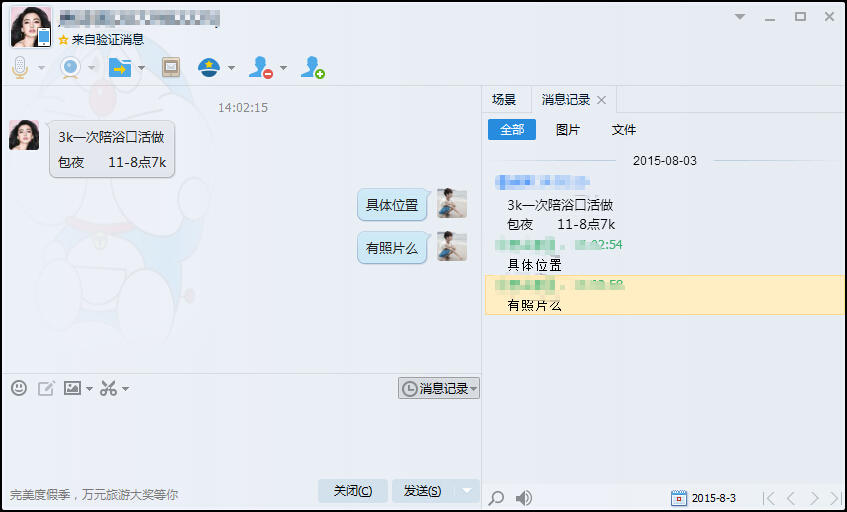Select the 全部 filter tab
The height and width of the screenshot is (512, 847).
512,130
